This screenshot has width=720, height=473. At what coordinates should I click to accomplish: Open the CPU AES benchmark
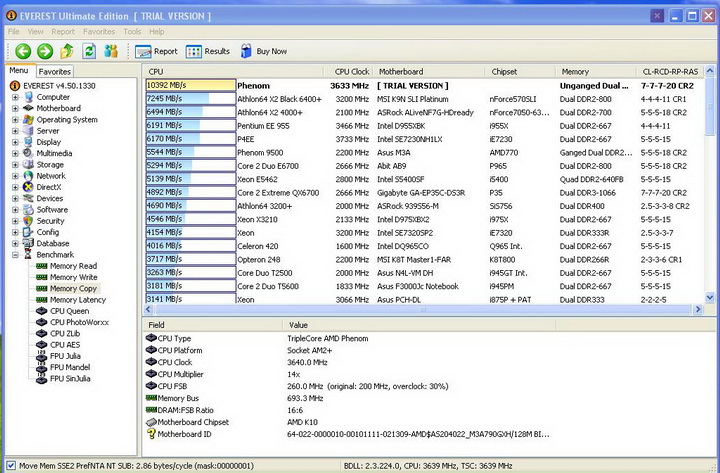coord(58,345)
